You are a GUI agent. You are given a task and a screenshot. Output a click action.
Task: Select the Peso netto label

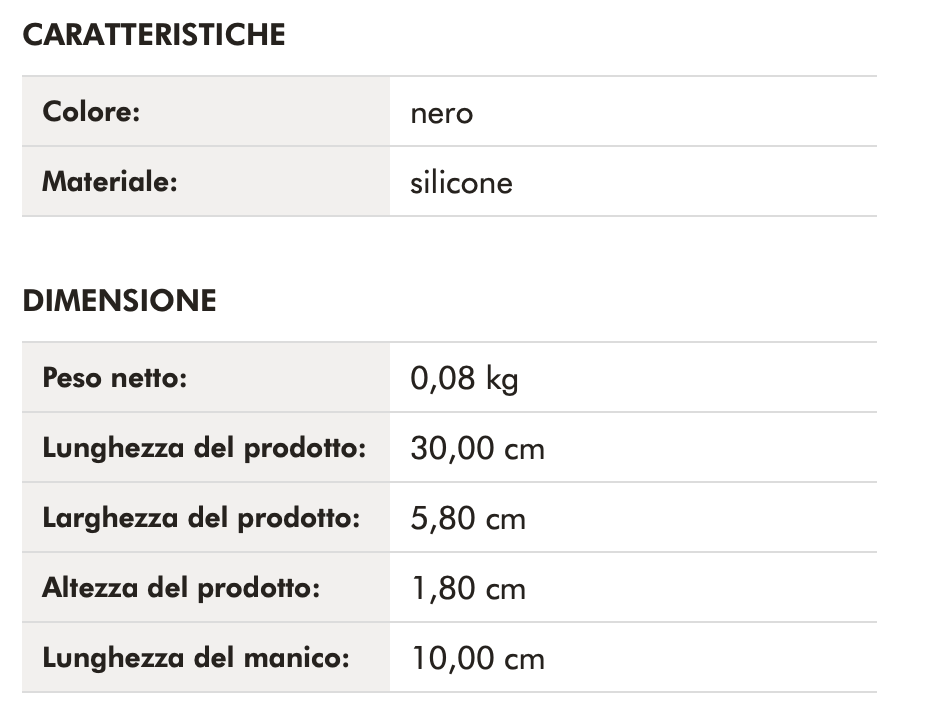click(x=115, y=378)
